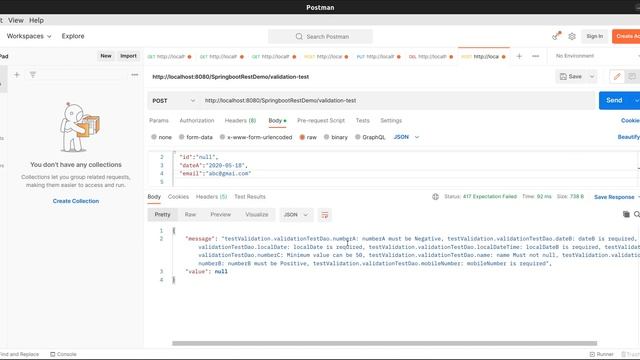The width and height of the screenshot is (640, 360).
Task: Switch to the Authorization tab
Action: [x=197, y=120]
